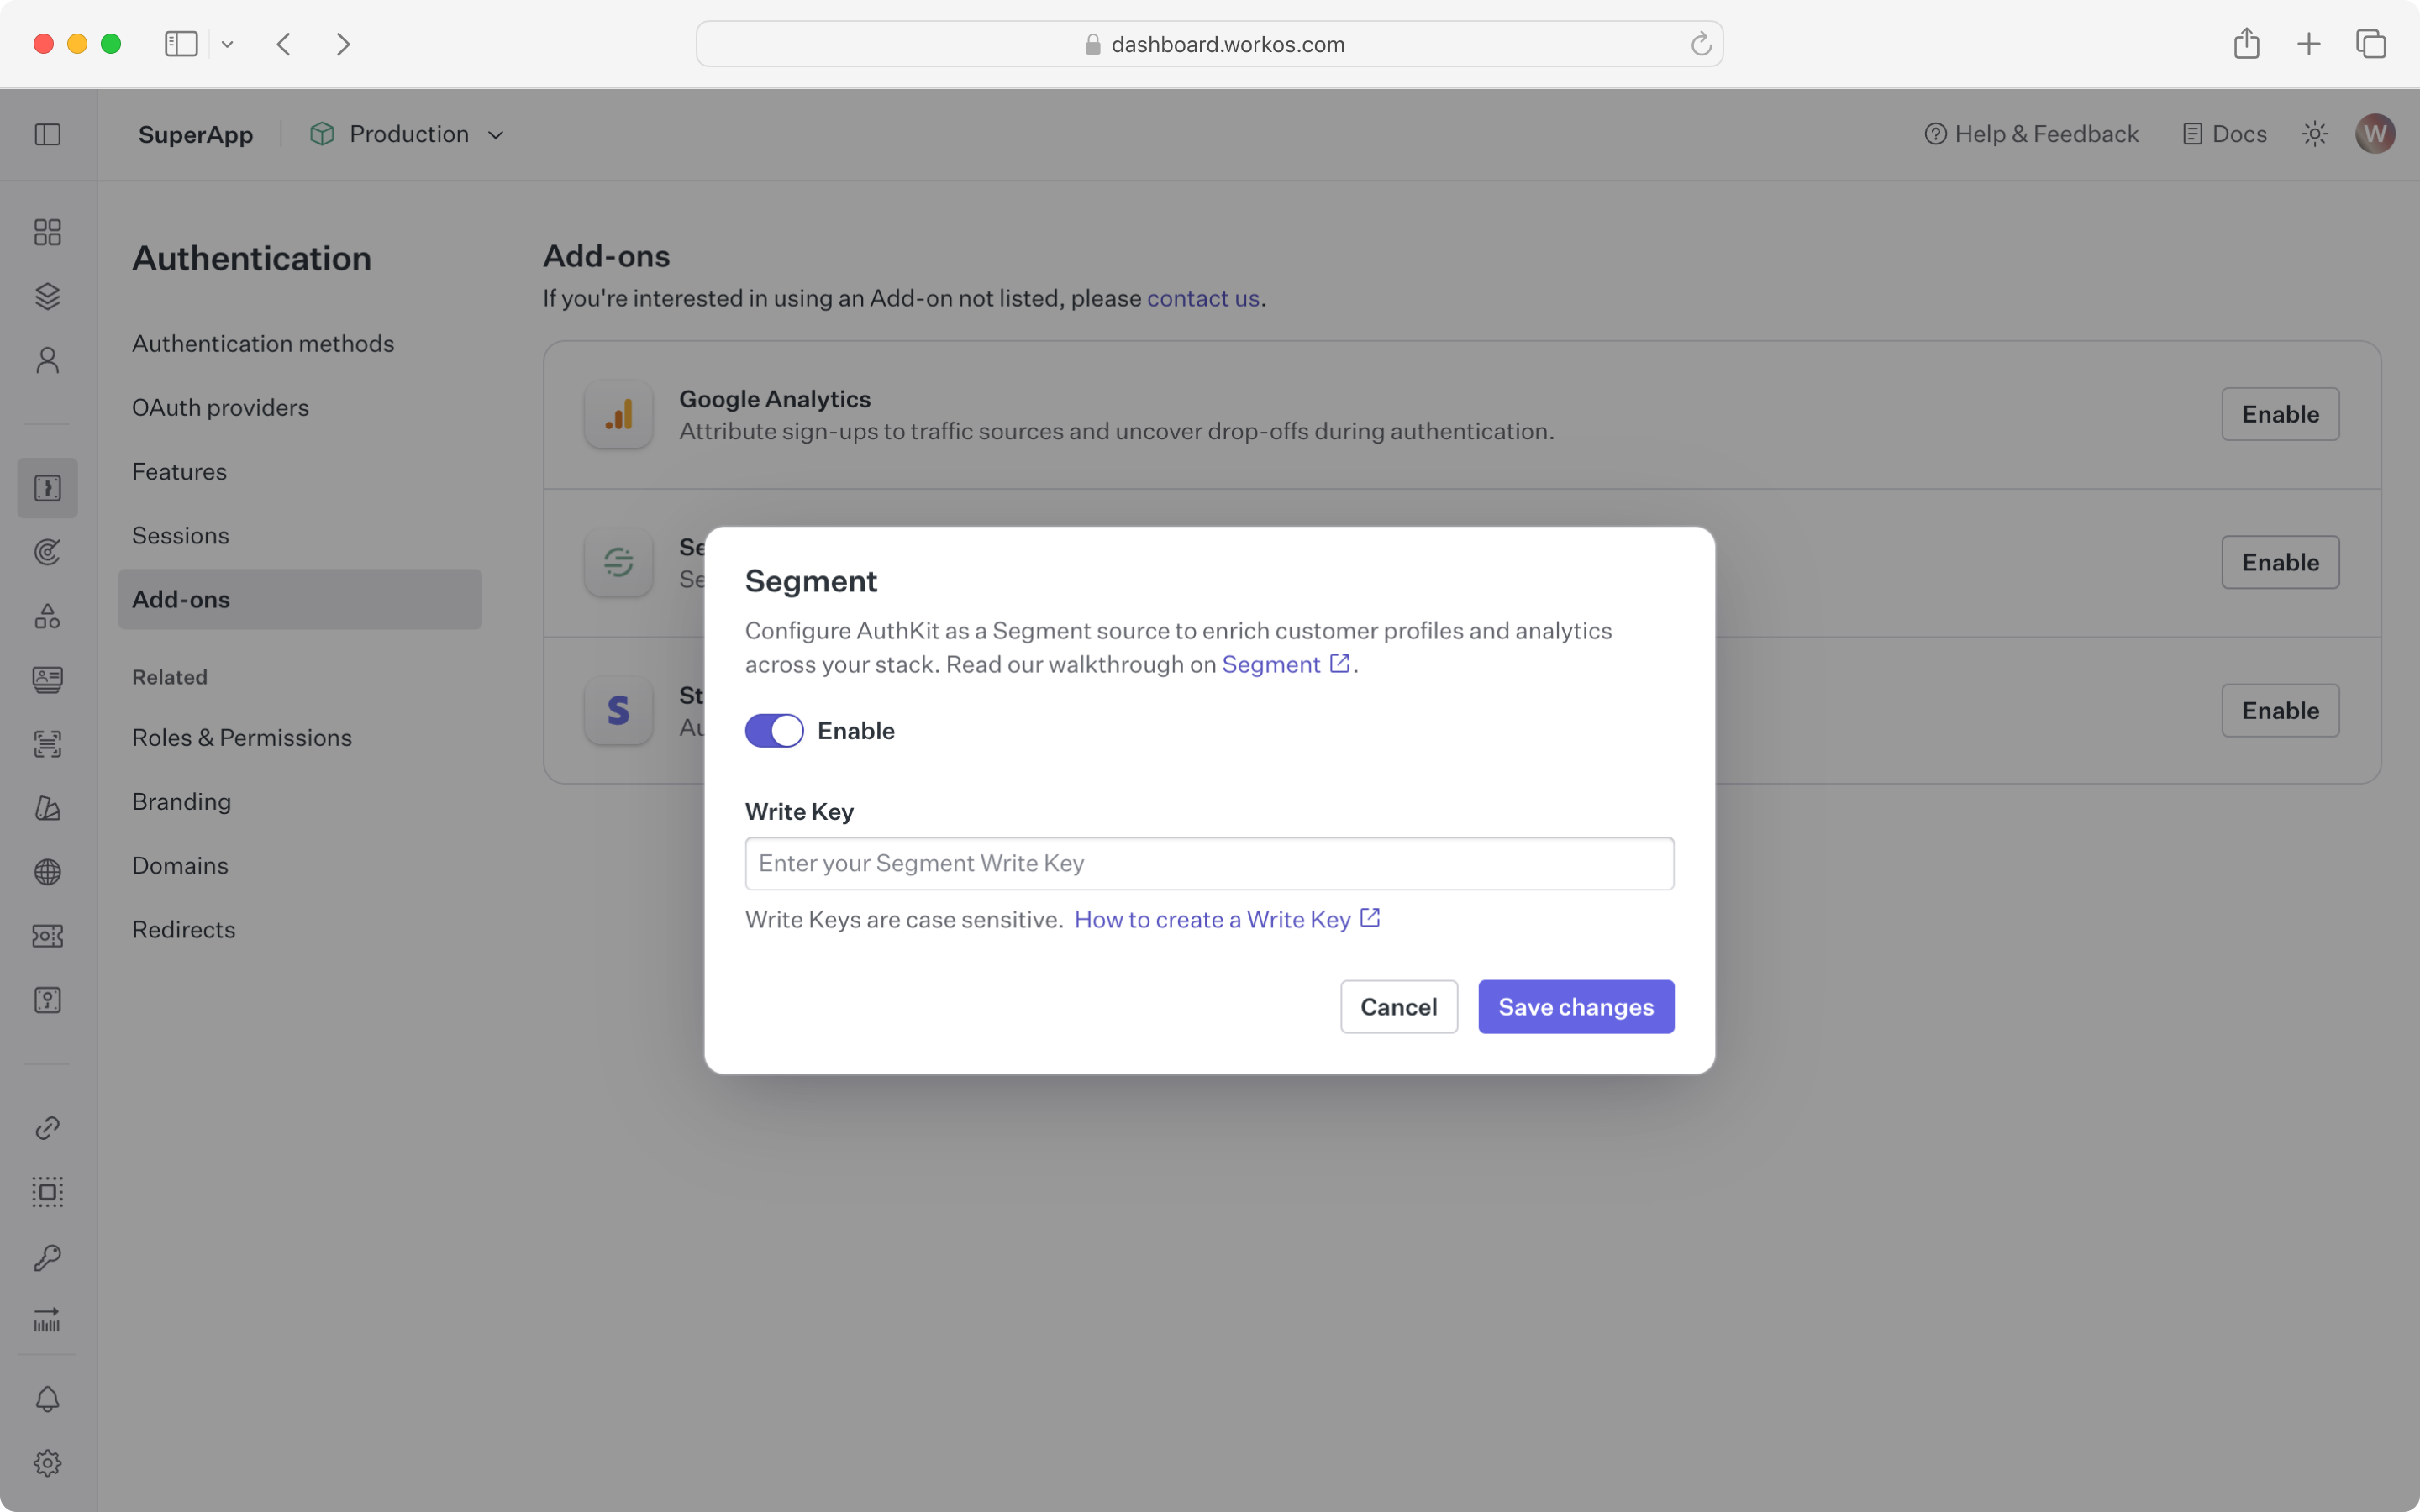Screen dimensions: 2420x1512
Task: Click the link icon in the sidebar
Action: 46,1127
